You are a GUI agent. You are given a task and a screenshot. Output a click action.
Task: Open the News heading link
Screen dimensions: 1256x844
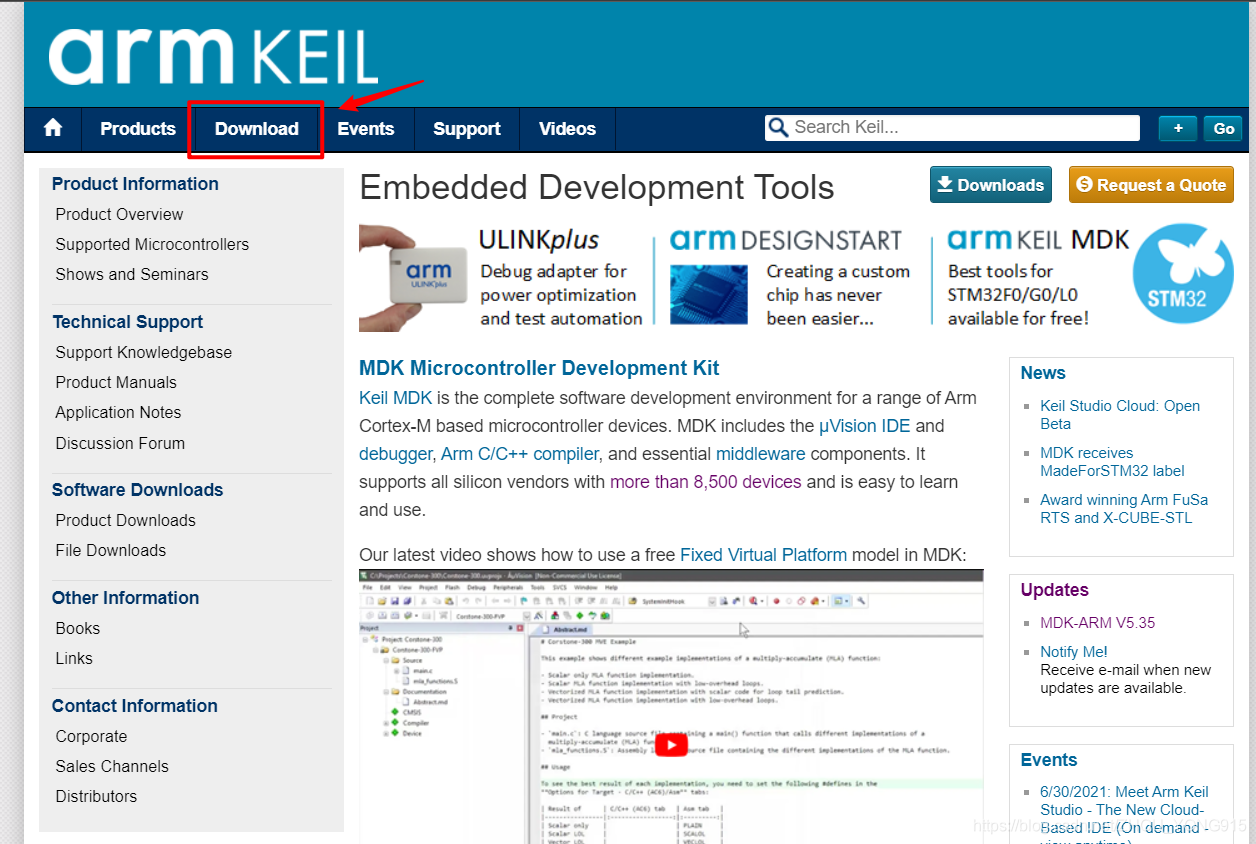(1043, 373)
